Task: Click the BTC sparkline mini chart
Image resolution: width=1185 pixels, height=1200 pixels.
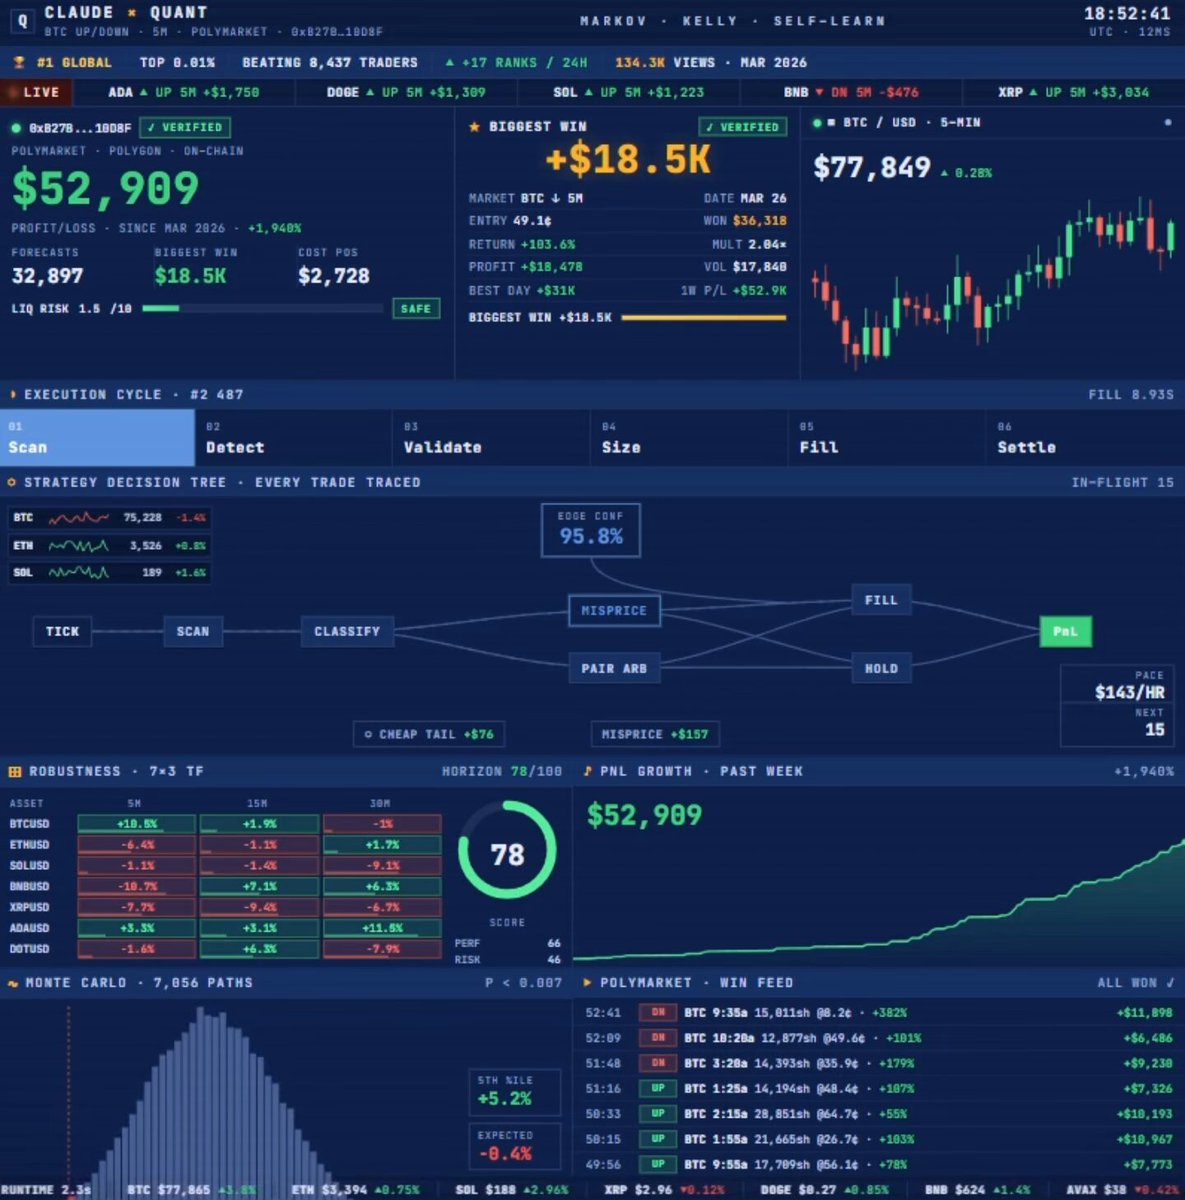Action: [78, 518]
